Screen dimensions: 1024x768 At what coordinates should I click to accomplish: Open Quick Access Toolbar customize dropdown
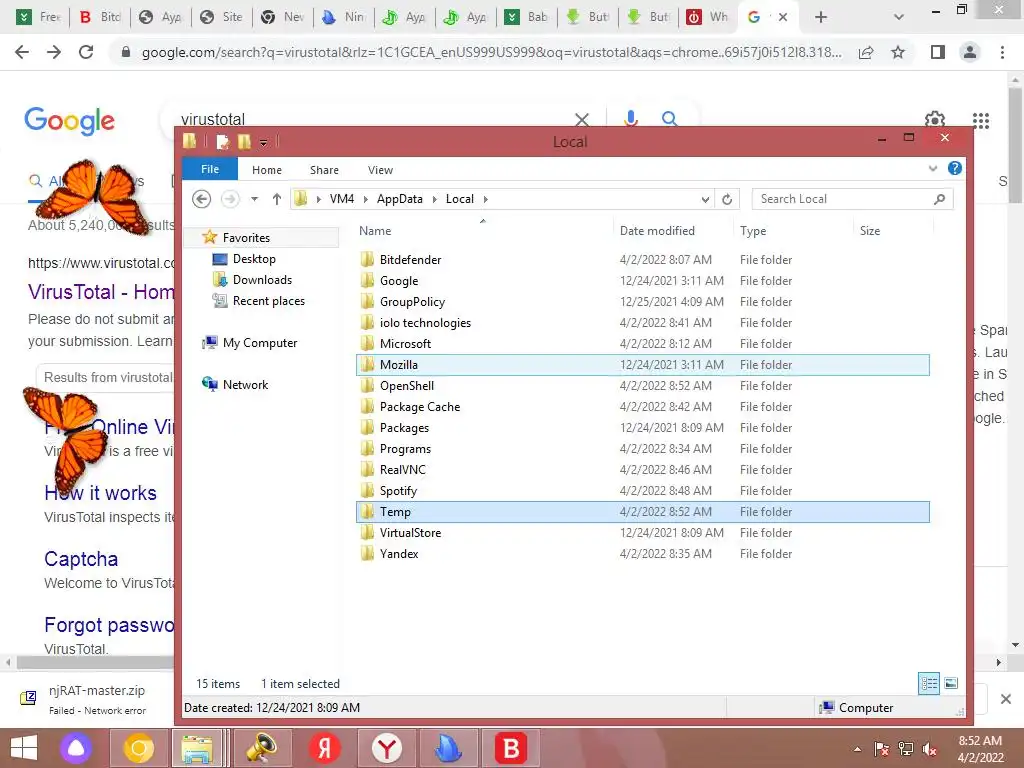click(264, 142)
